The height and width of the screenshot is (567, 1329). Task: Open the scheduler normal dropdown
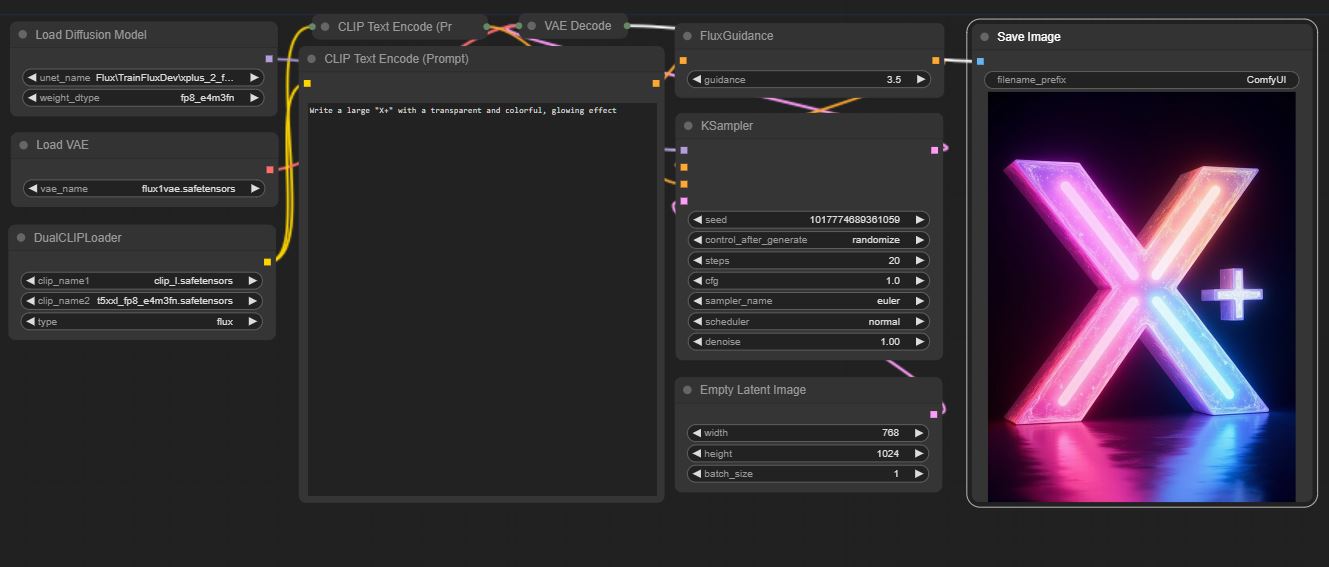click(x=809, y=322)
